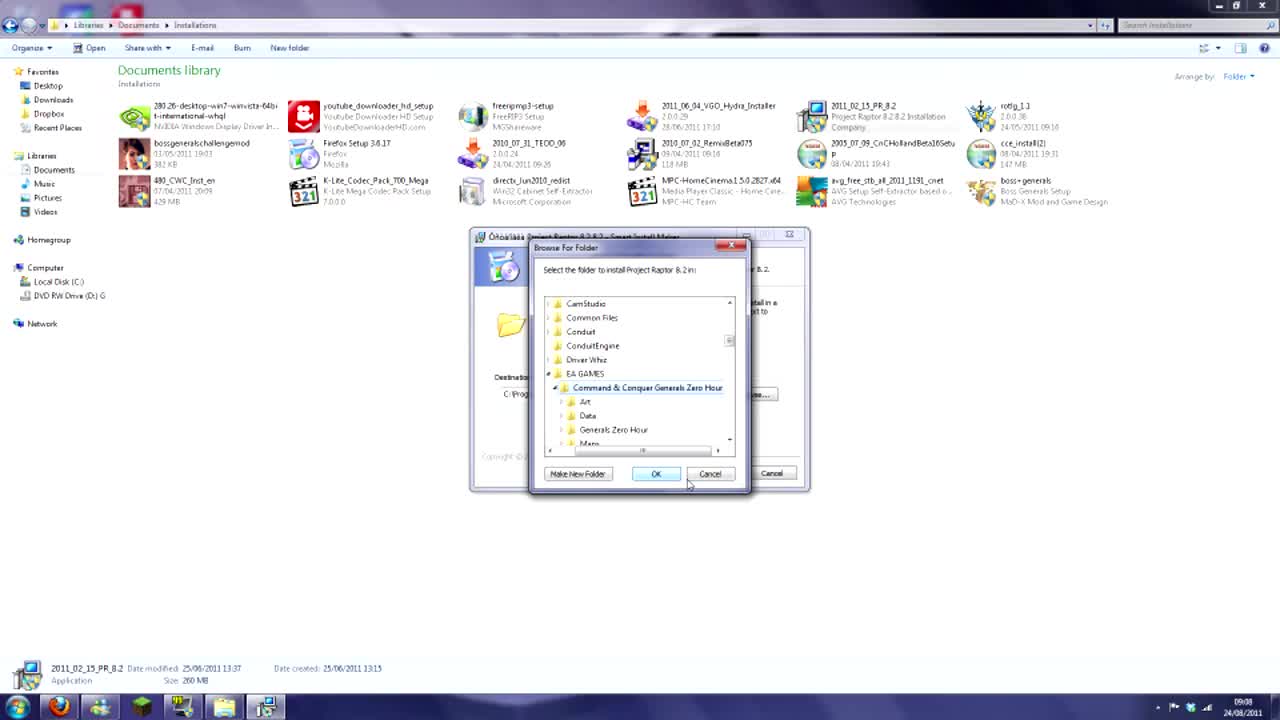Viewport: 1280px width, 720px height.
Task: Collapse Command & Conquer Generals Zero Hour node
Action: click(x=555, y=388)
